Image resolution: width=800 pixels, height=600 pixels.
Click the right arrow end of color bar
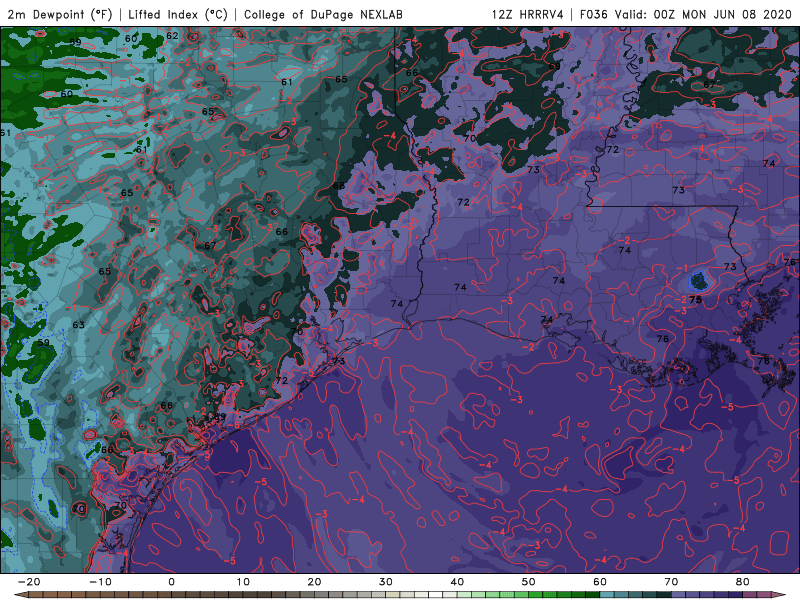(780, 595)
